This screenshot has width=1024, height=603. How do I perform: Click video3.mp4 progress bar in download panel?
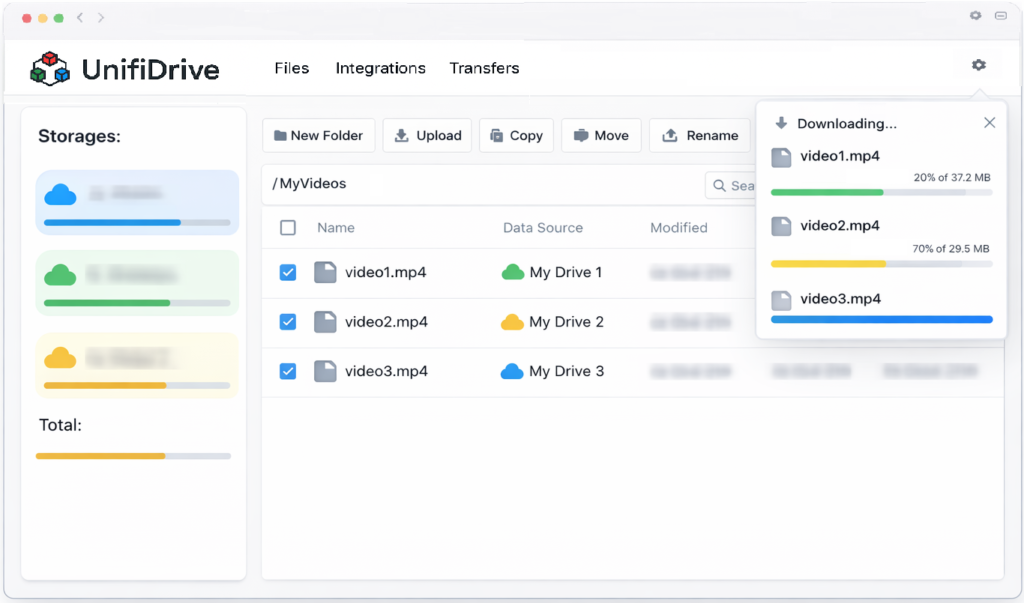[x=881, y=319]
